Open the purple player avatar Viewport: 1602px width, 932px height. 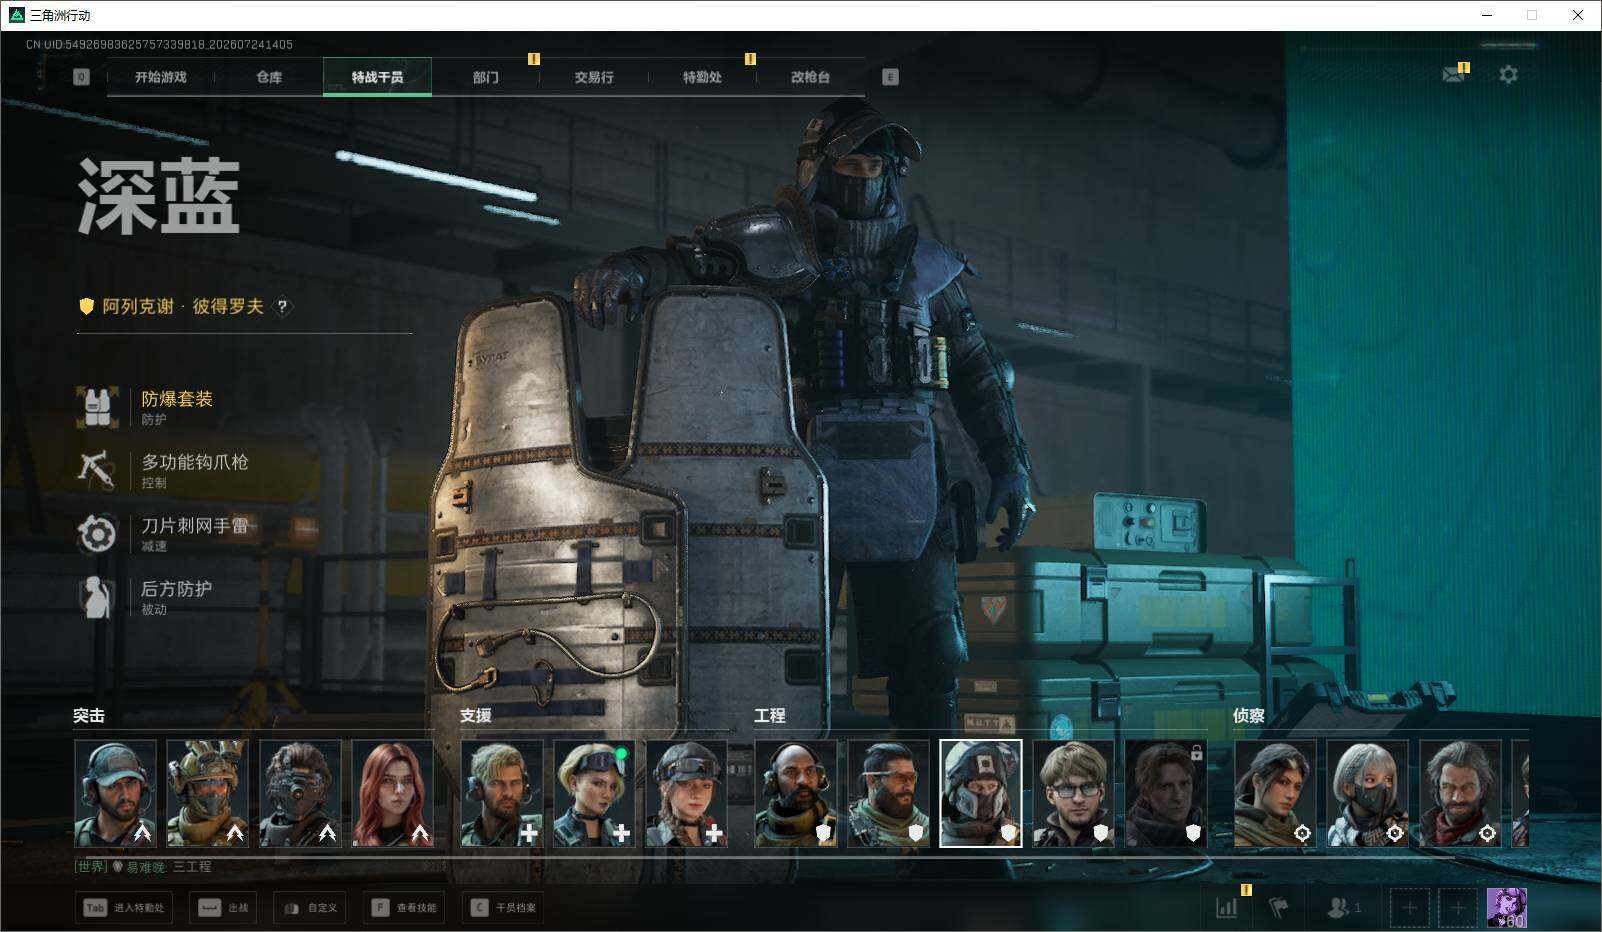coord(1506,907)
